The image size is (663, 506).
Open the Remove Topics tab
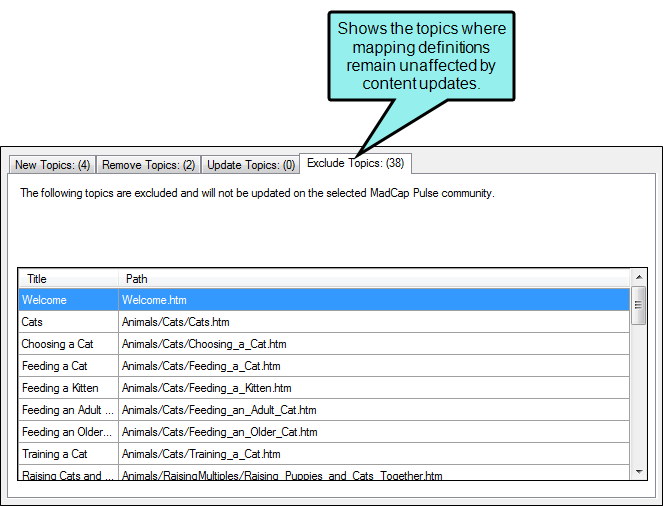click(148, 164)
